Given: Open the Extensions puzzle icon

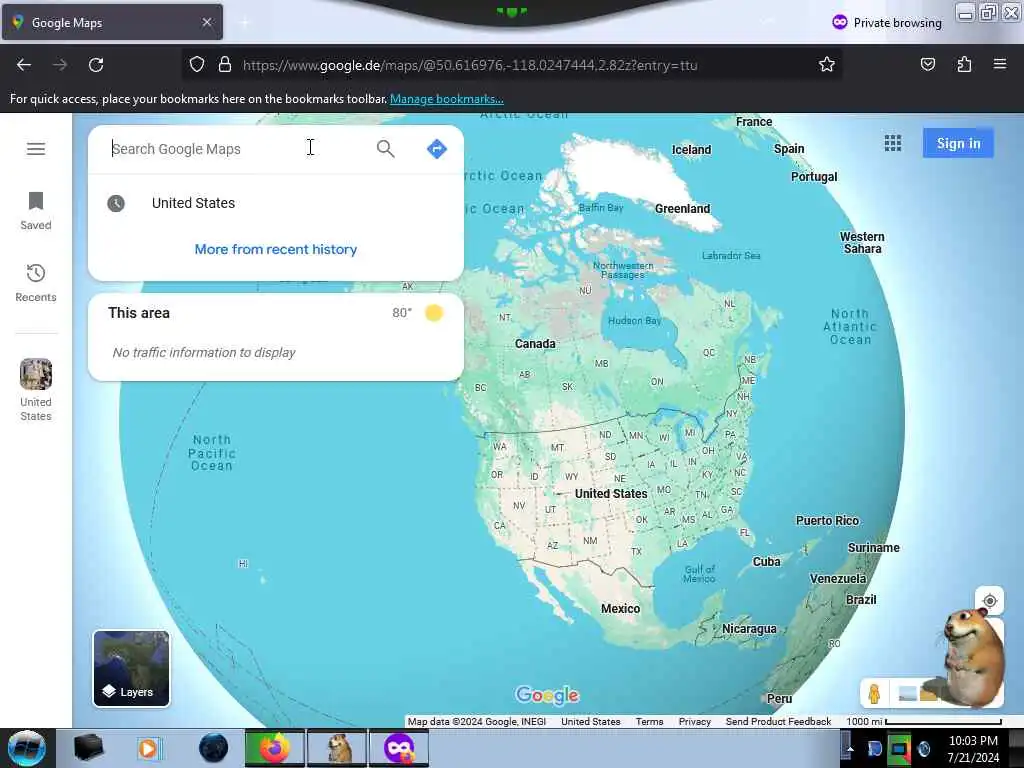Looking at the screenshot, I should (964, 64).
